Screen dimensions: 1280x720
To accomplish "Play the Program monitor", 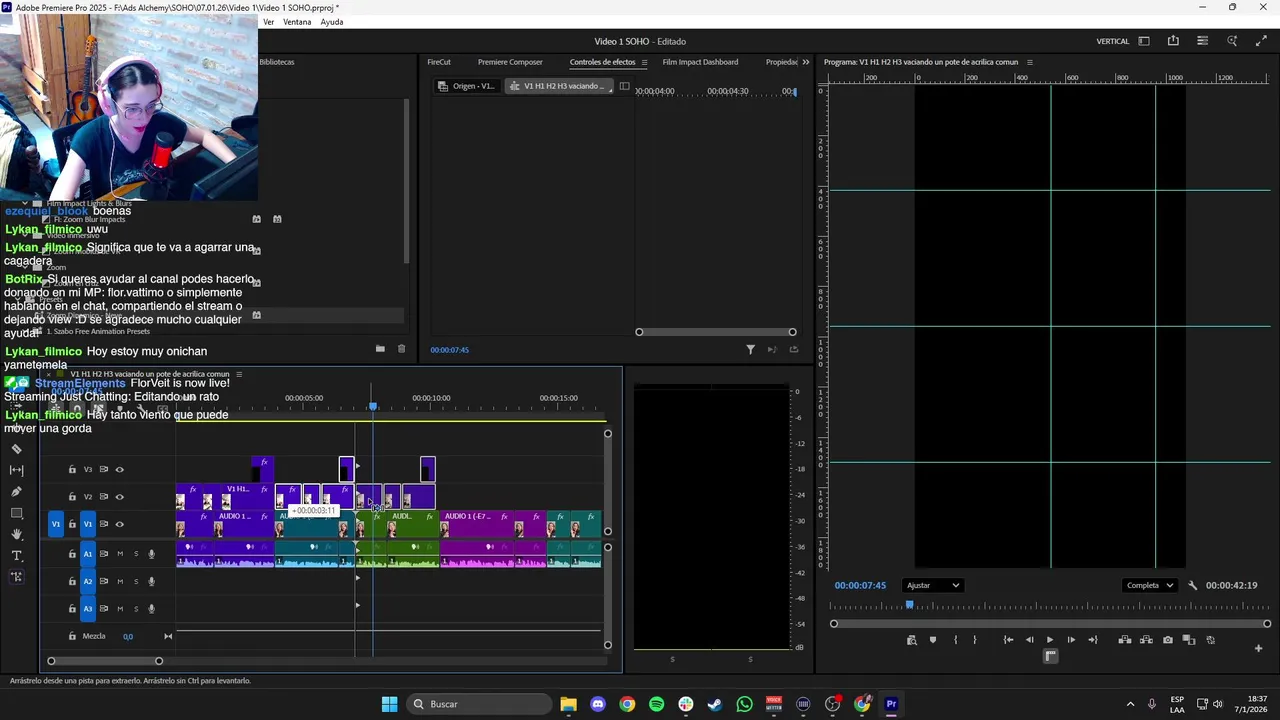I will pyautogui.click(x=1049, y=640).
